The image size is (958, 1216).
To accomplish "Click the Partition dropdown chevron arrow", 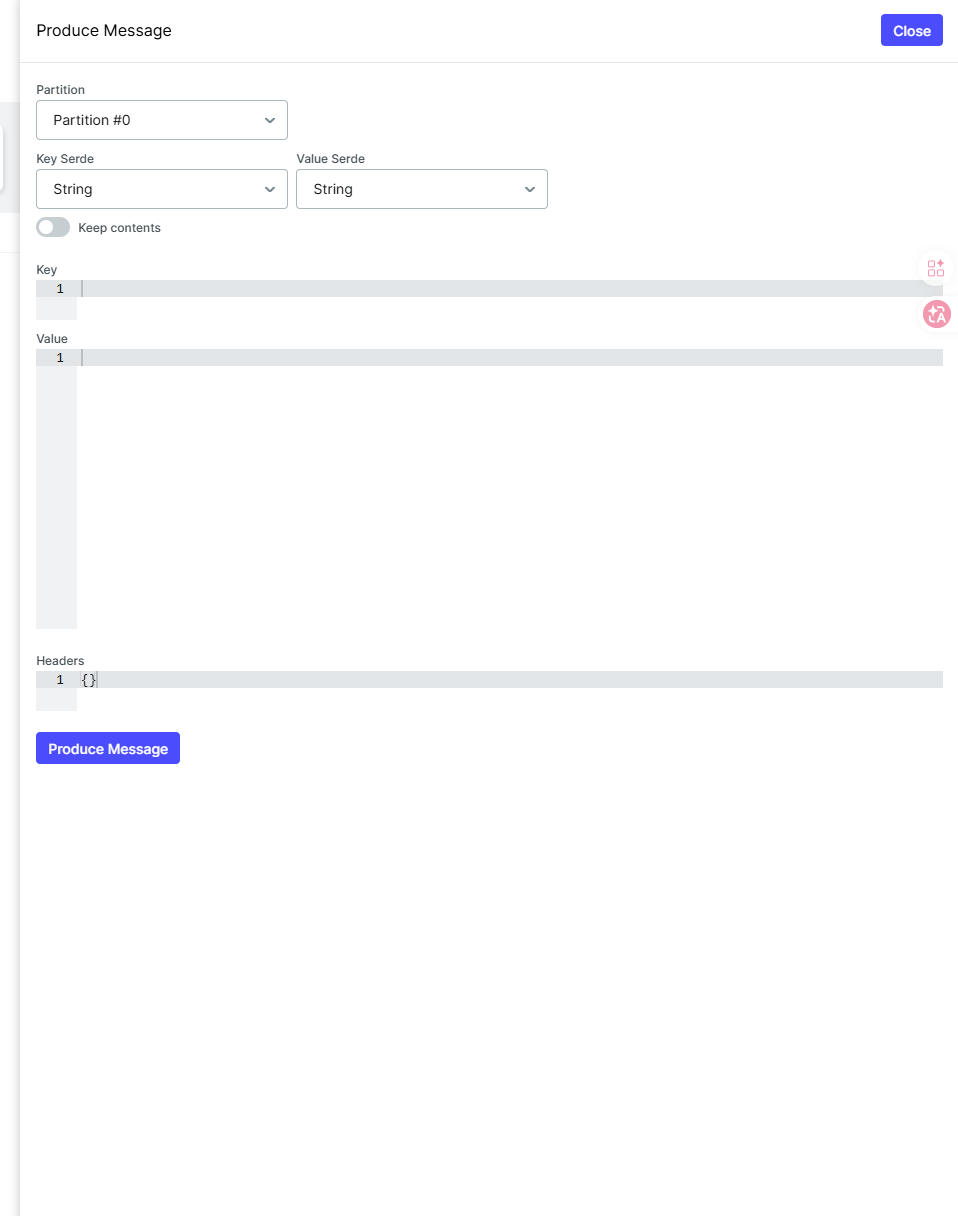I will tap(269, 120).
